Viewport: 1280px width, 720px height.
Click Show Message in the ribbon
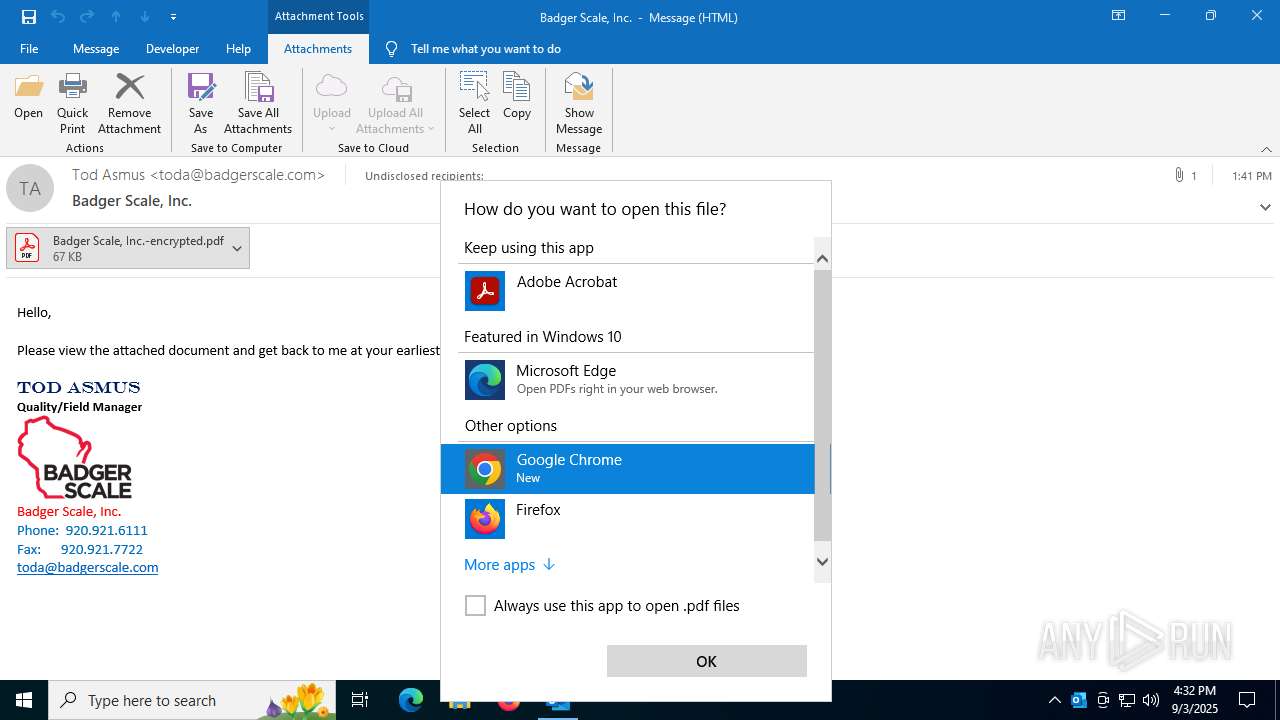coord(579,104)
